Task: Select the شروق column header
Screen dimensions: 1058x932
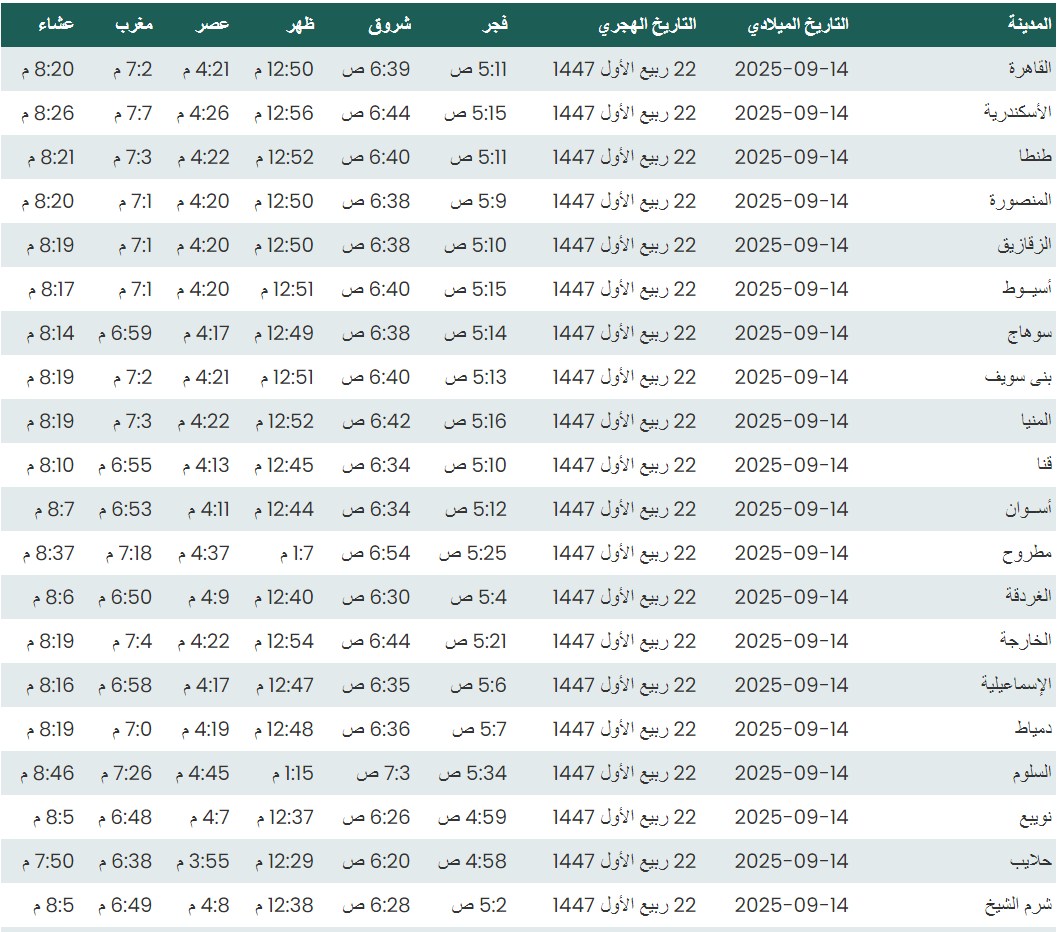Action: (x=390, y=24)
